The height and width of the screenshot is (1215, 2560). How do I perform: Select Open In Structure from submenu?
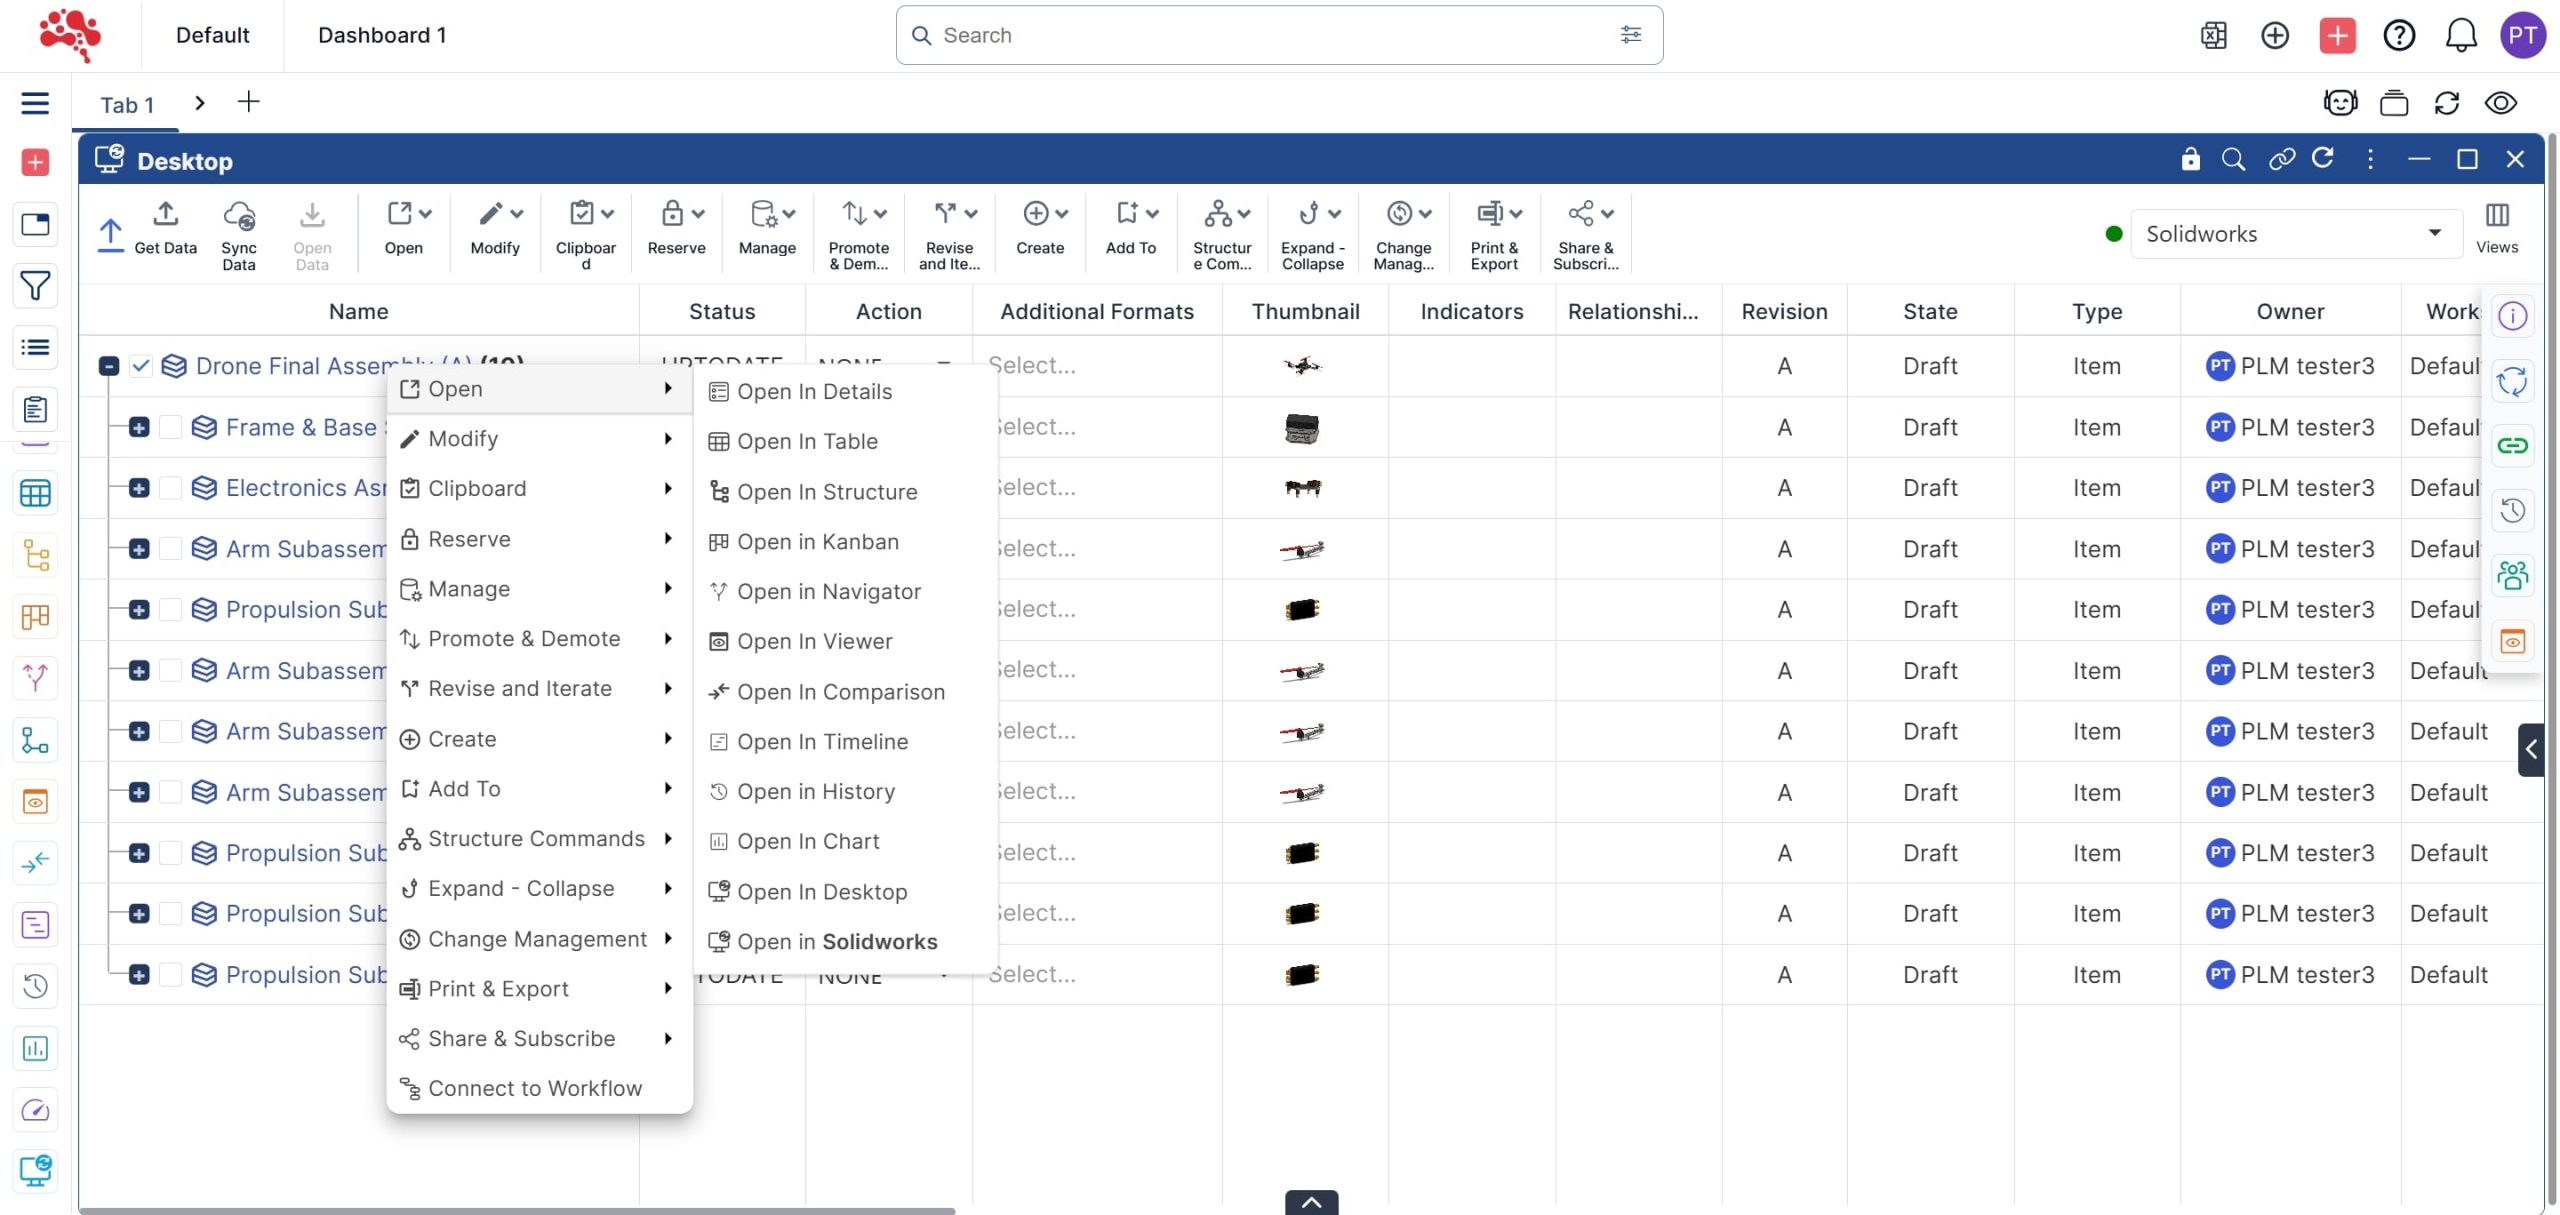point(826,492)
